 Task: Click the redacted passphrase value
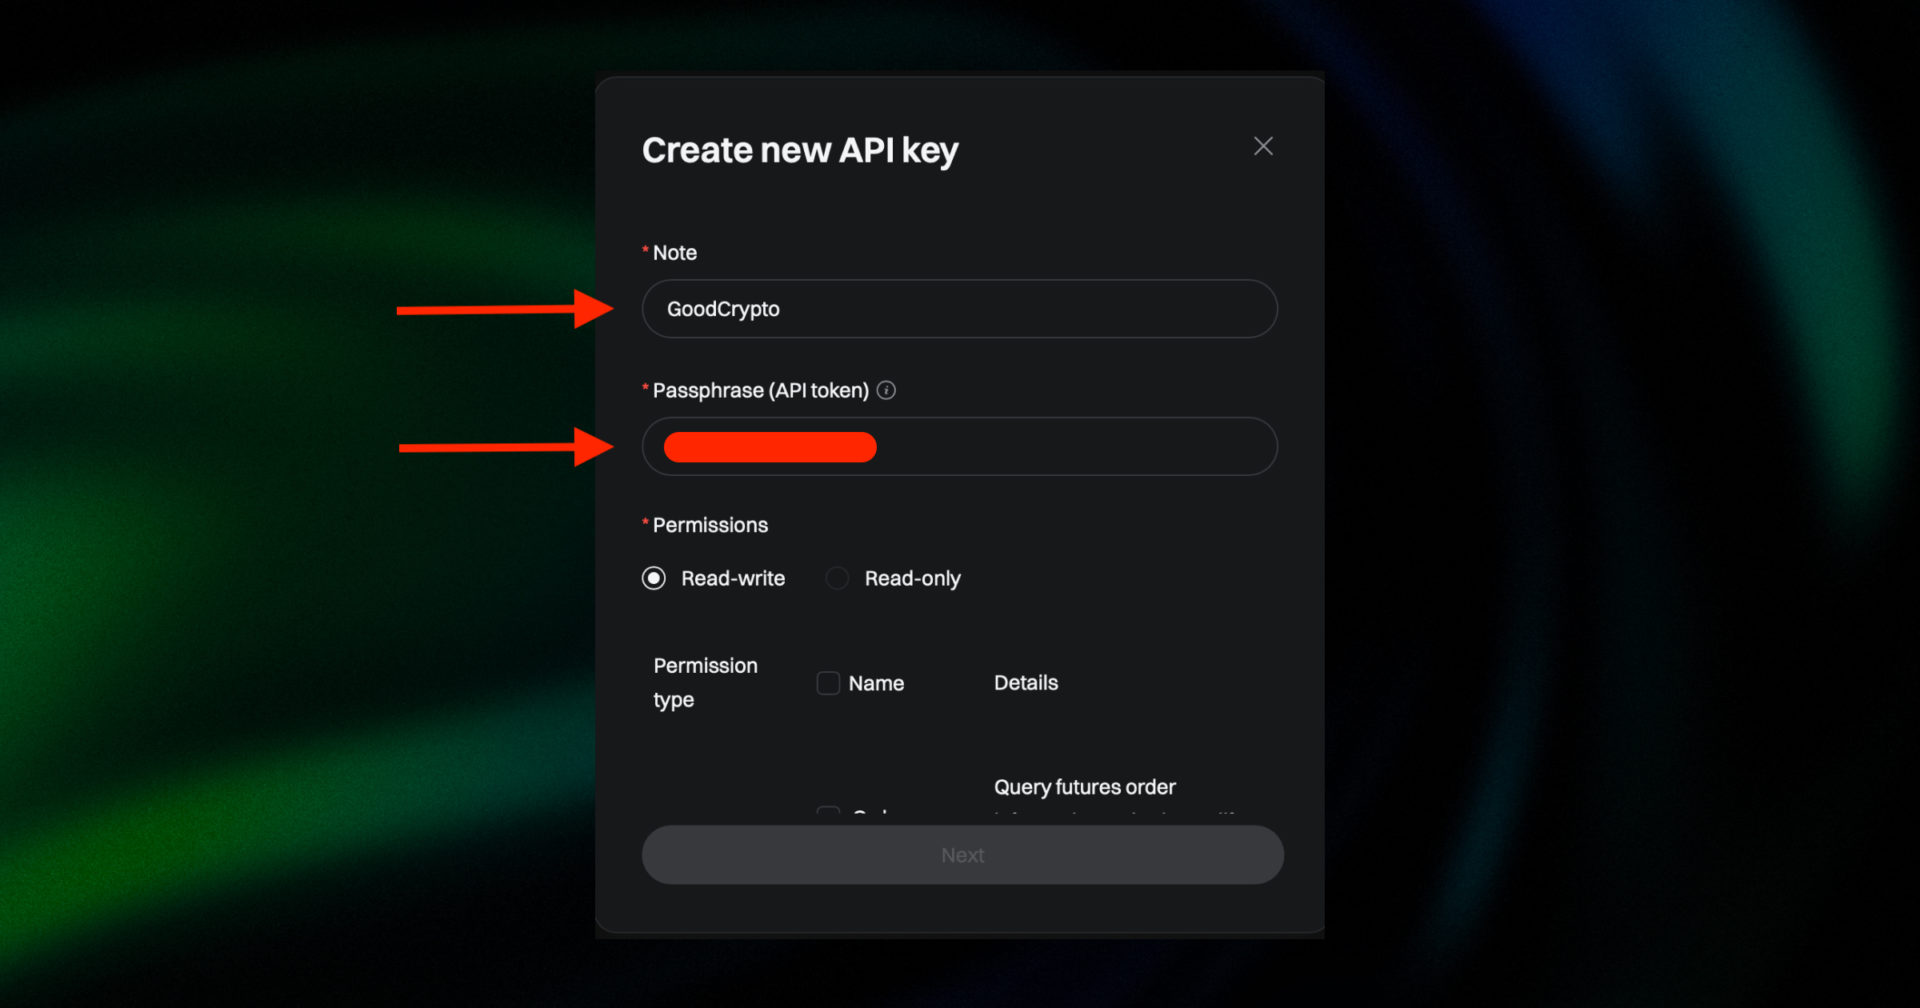coord(769,447)
